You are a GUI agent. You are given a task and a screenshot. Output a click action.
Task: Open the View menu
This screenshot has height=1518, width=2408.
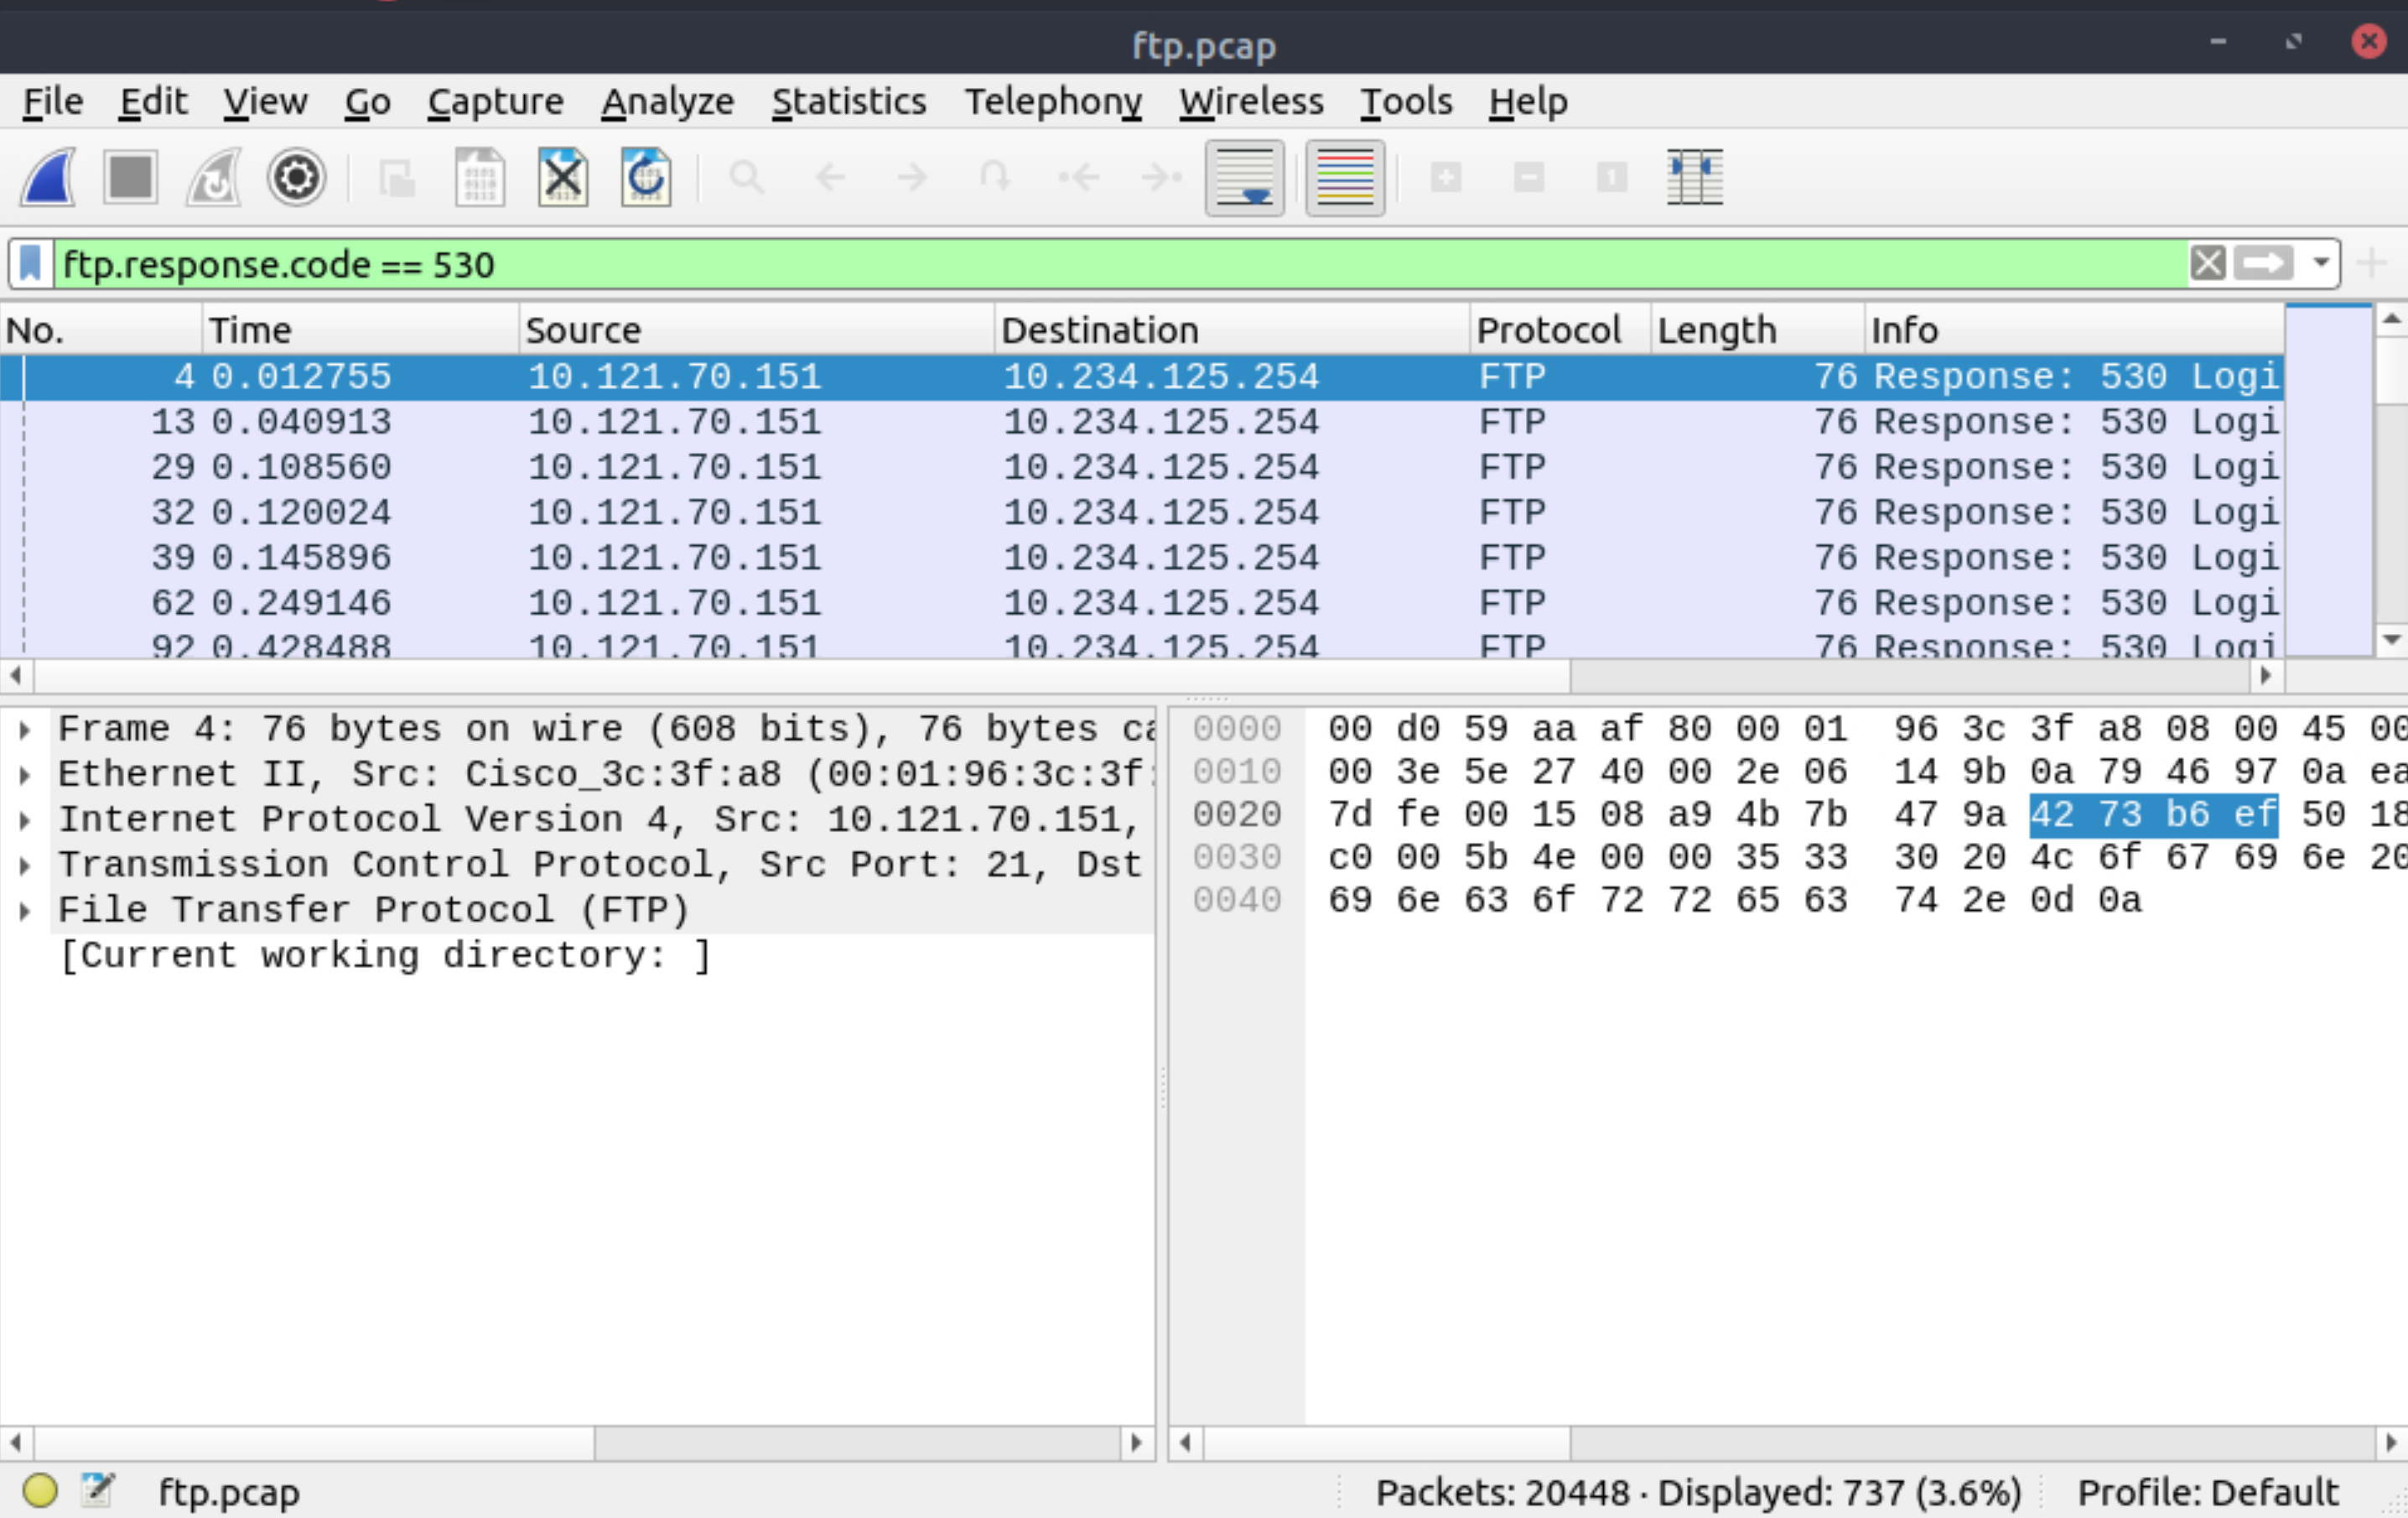[265, 101]
